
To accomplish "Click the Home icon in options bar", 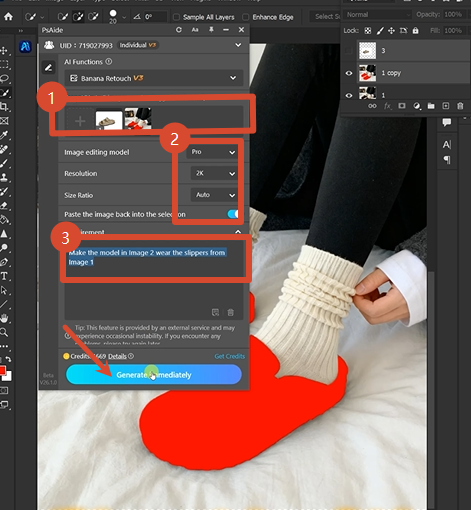I will [x=8, y=16].
